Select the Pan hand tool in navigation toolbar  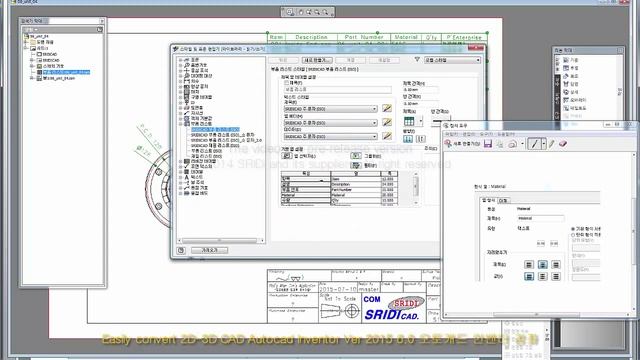point(301,12)
